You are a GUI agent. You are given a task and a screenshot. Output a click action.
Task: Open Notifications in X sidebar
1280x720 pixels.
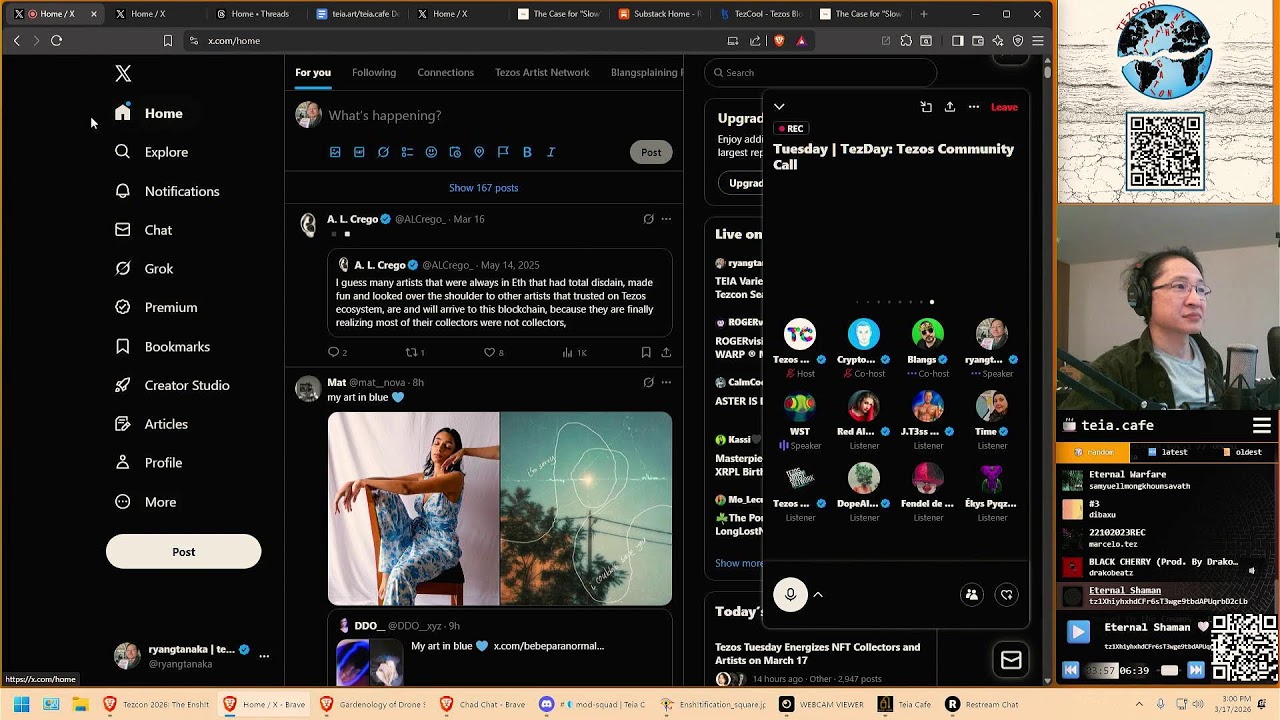pyautogui.click(x=167, y=191)
